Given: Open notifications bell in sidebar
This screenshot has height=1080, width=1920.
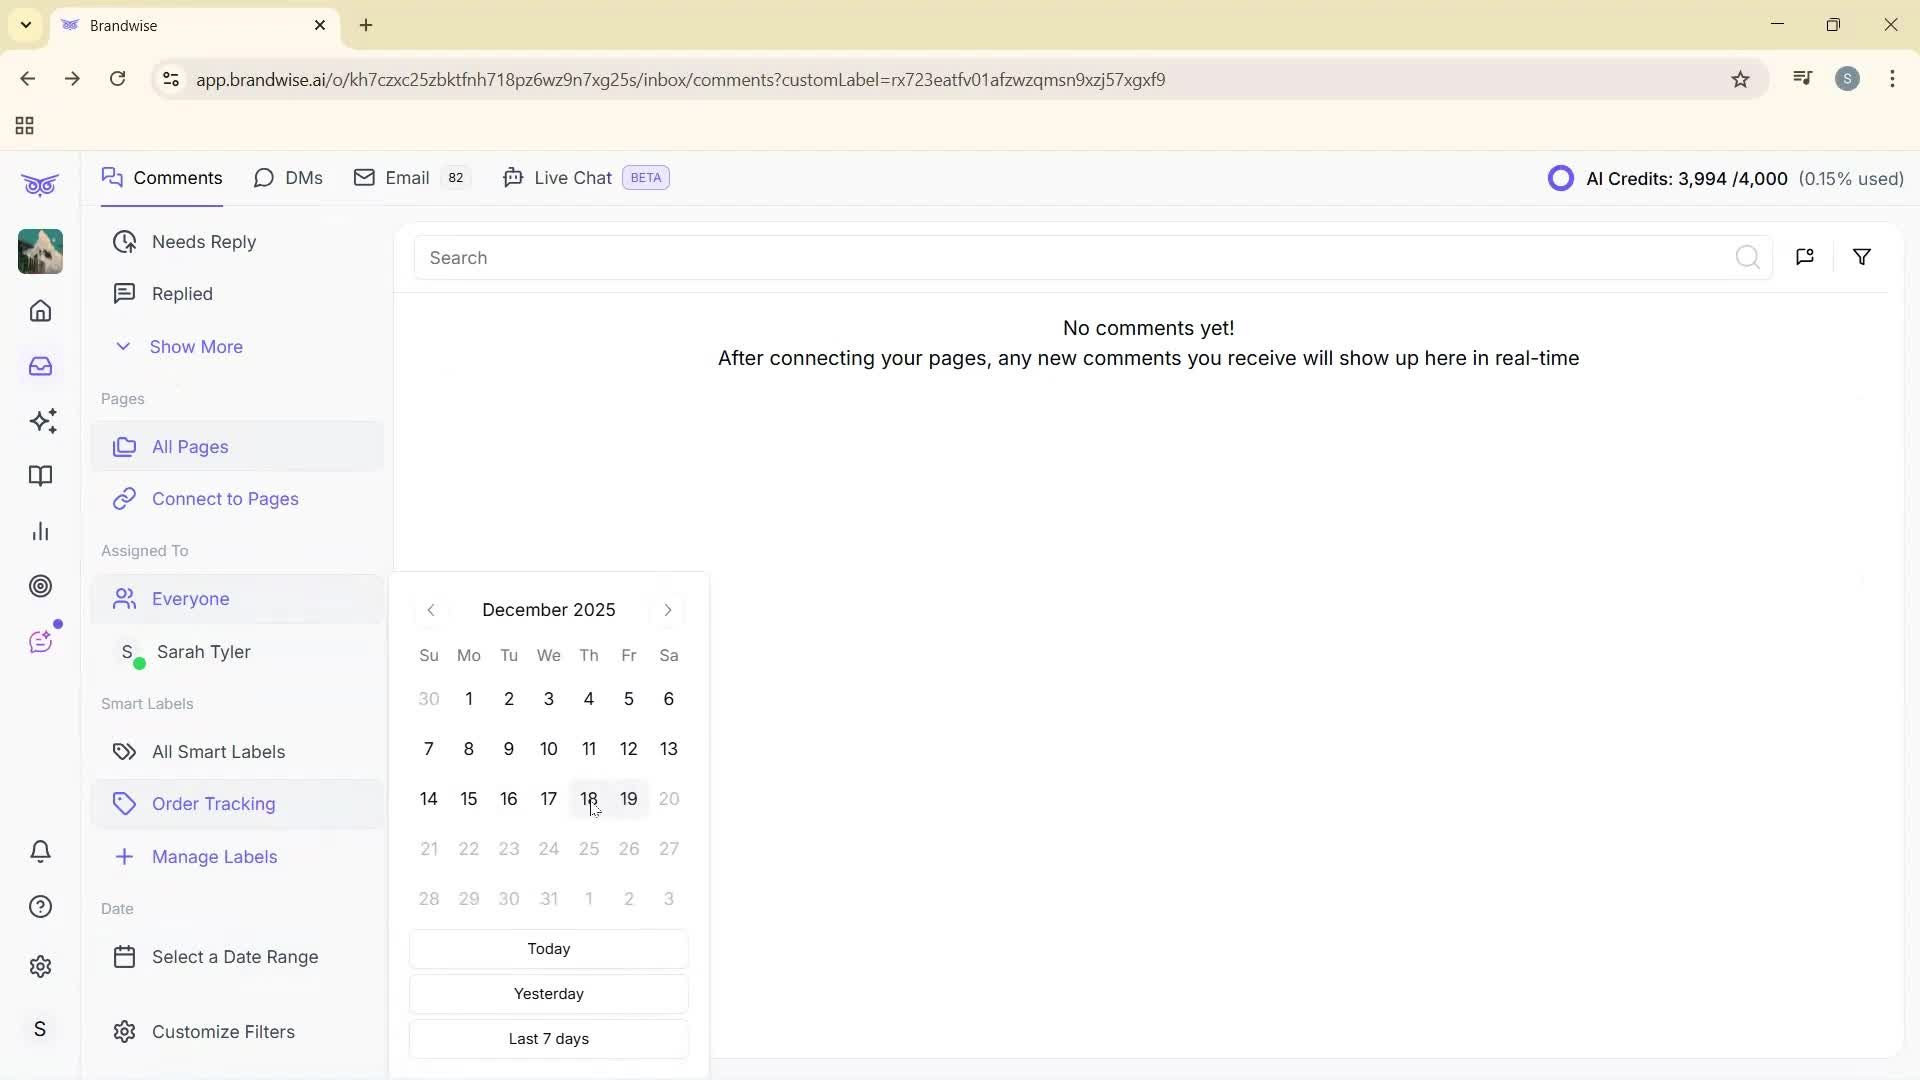Looking at the screenshot, I should [x=40, y=851].
